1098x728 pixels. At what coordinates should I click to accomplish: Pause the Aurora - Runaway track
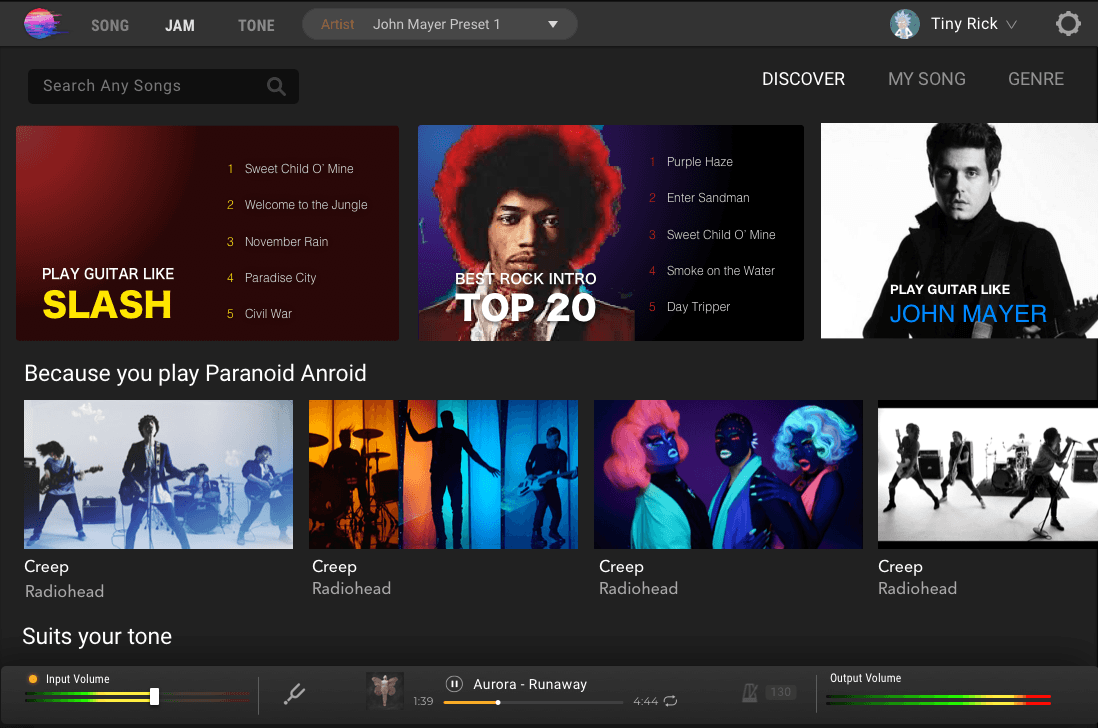coord(454,684)
